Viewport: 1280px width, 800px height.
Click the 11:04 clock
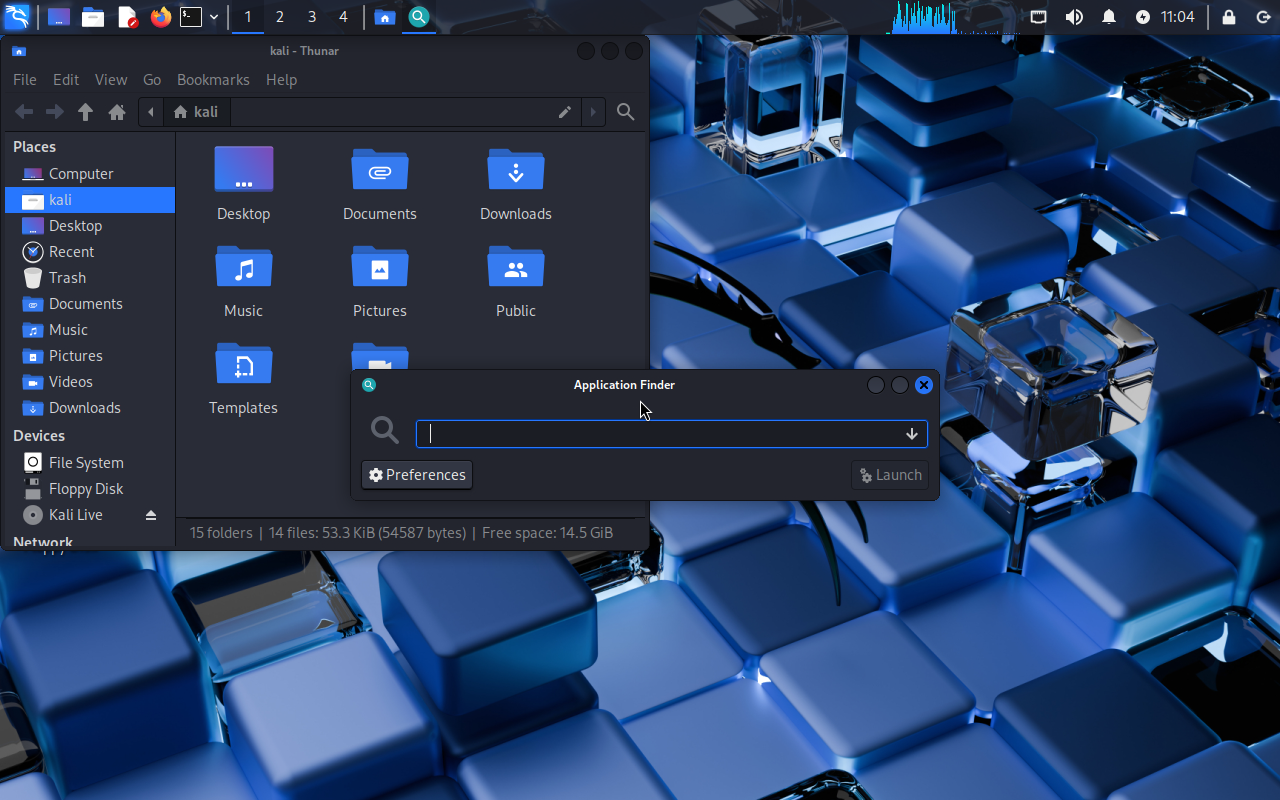1178,17
